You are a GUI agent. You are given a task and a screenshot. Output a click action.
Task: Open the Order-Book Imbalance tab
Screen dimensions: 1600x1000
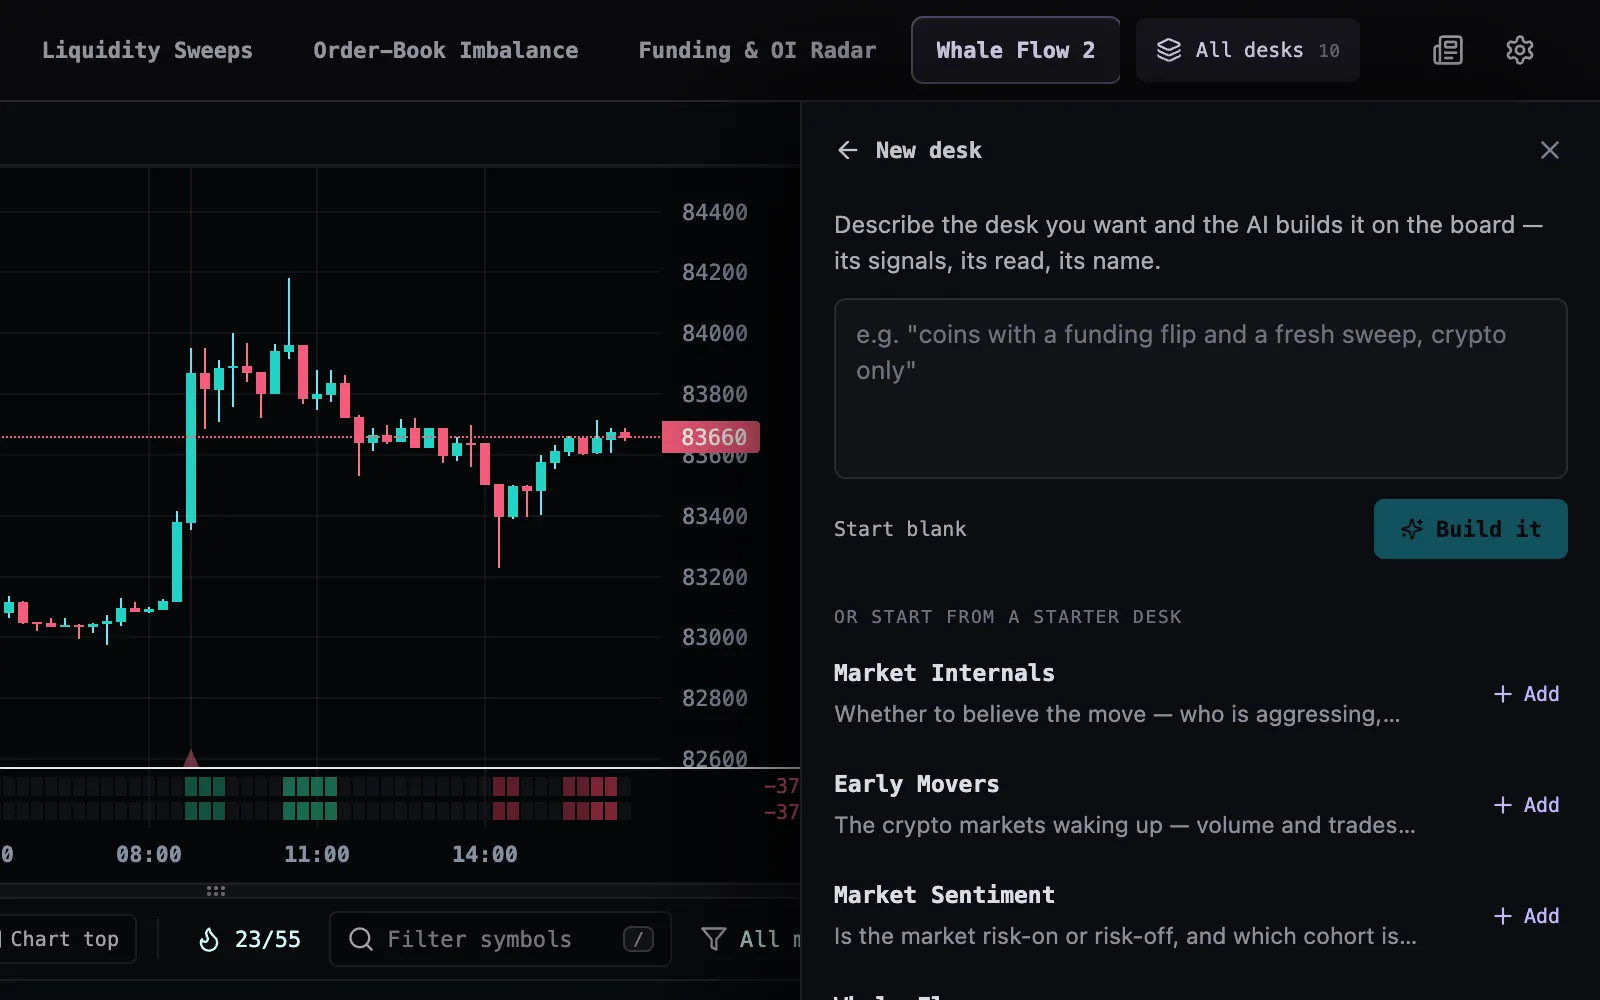[x=446, y=50]
